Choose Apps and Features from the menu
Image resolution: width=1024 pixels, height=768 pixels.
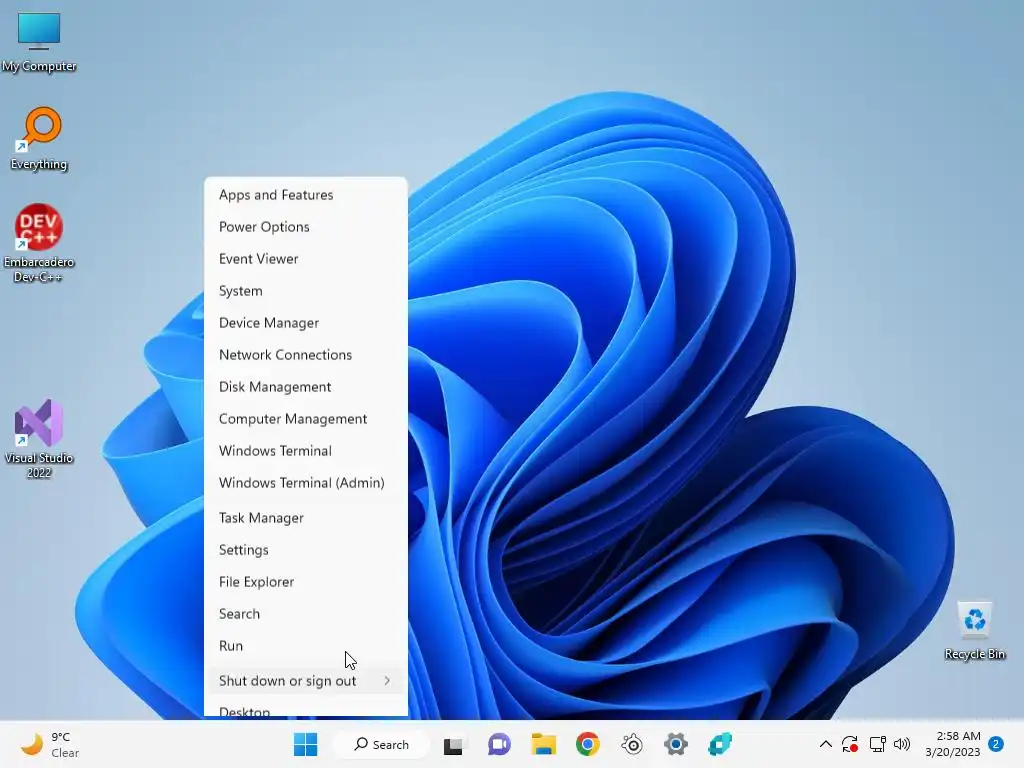point(306,195)
